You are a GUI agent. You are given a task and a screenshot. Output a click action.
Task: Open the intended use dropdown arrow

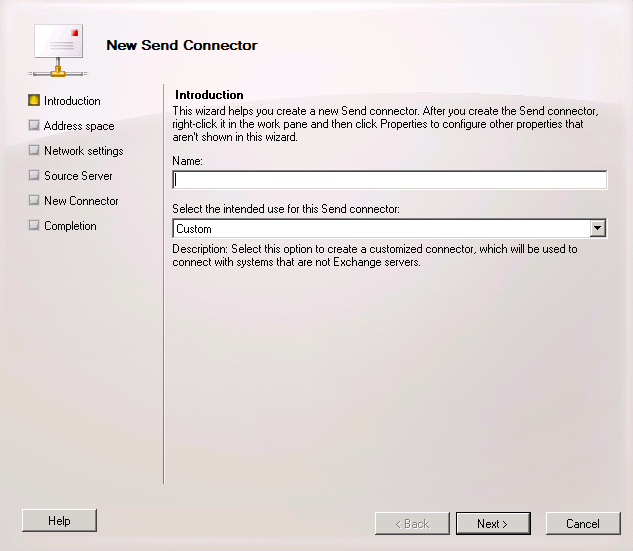coord(597,228)
